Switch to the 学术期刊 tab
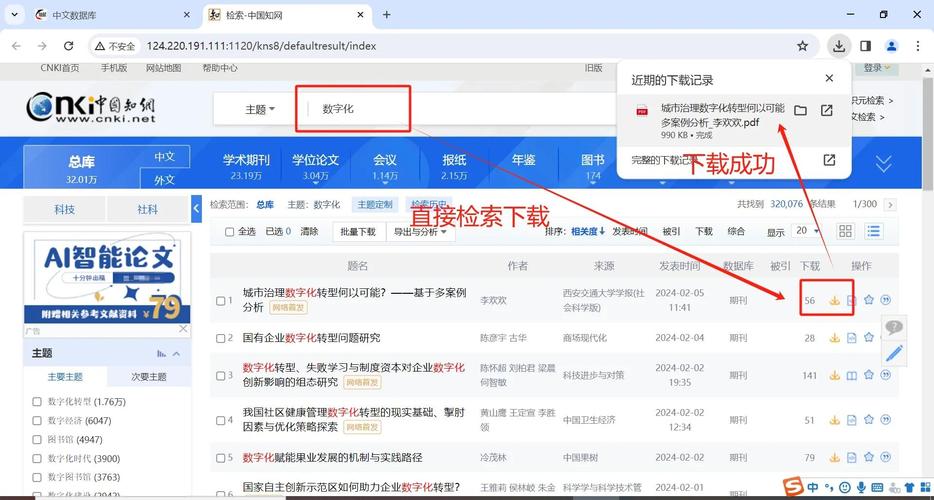This screenshot has height=500, width=934. pos(246,167)
